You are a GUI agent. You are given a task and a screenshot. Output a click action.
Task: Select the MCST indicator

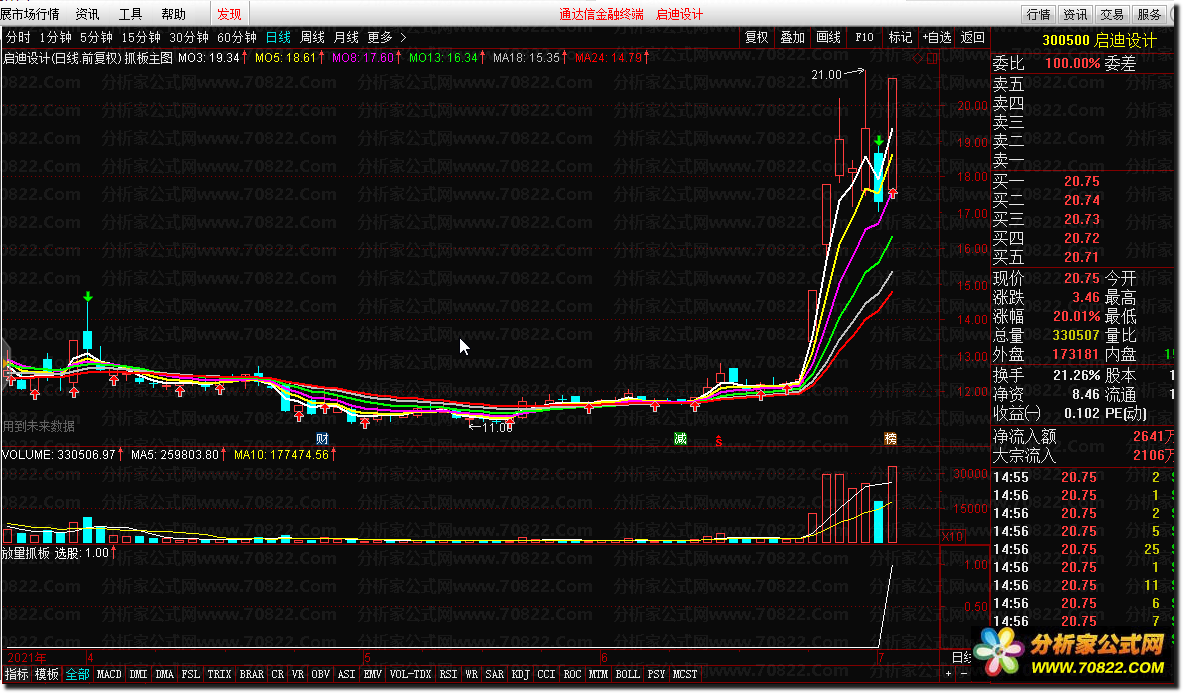pyautogui.click(x=685, y=674)
